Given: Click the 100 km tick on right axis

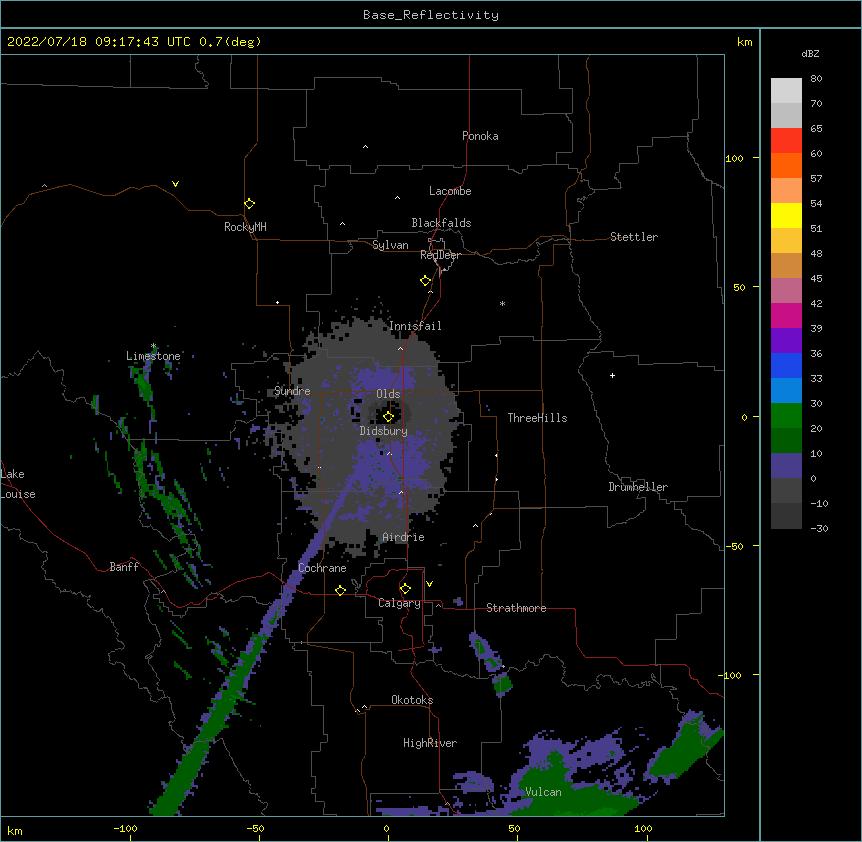Looking at the screenshot, I should (x=734, y=158).
